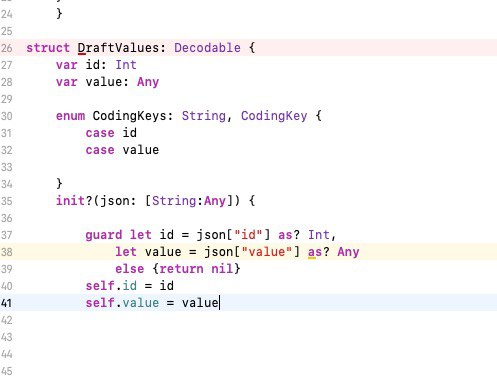The width and height of the screenshot is (497, 380).
Task: Click 'var' keyword on line 28
Action: 67,82
